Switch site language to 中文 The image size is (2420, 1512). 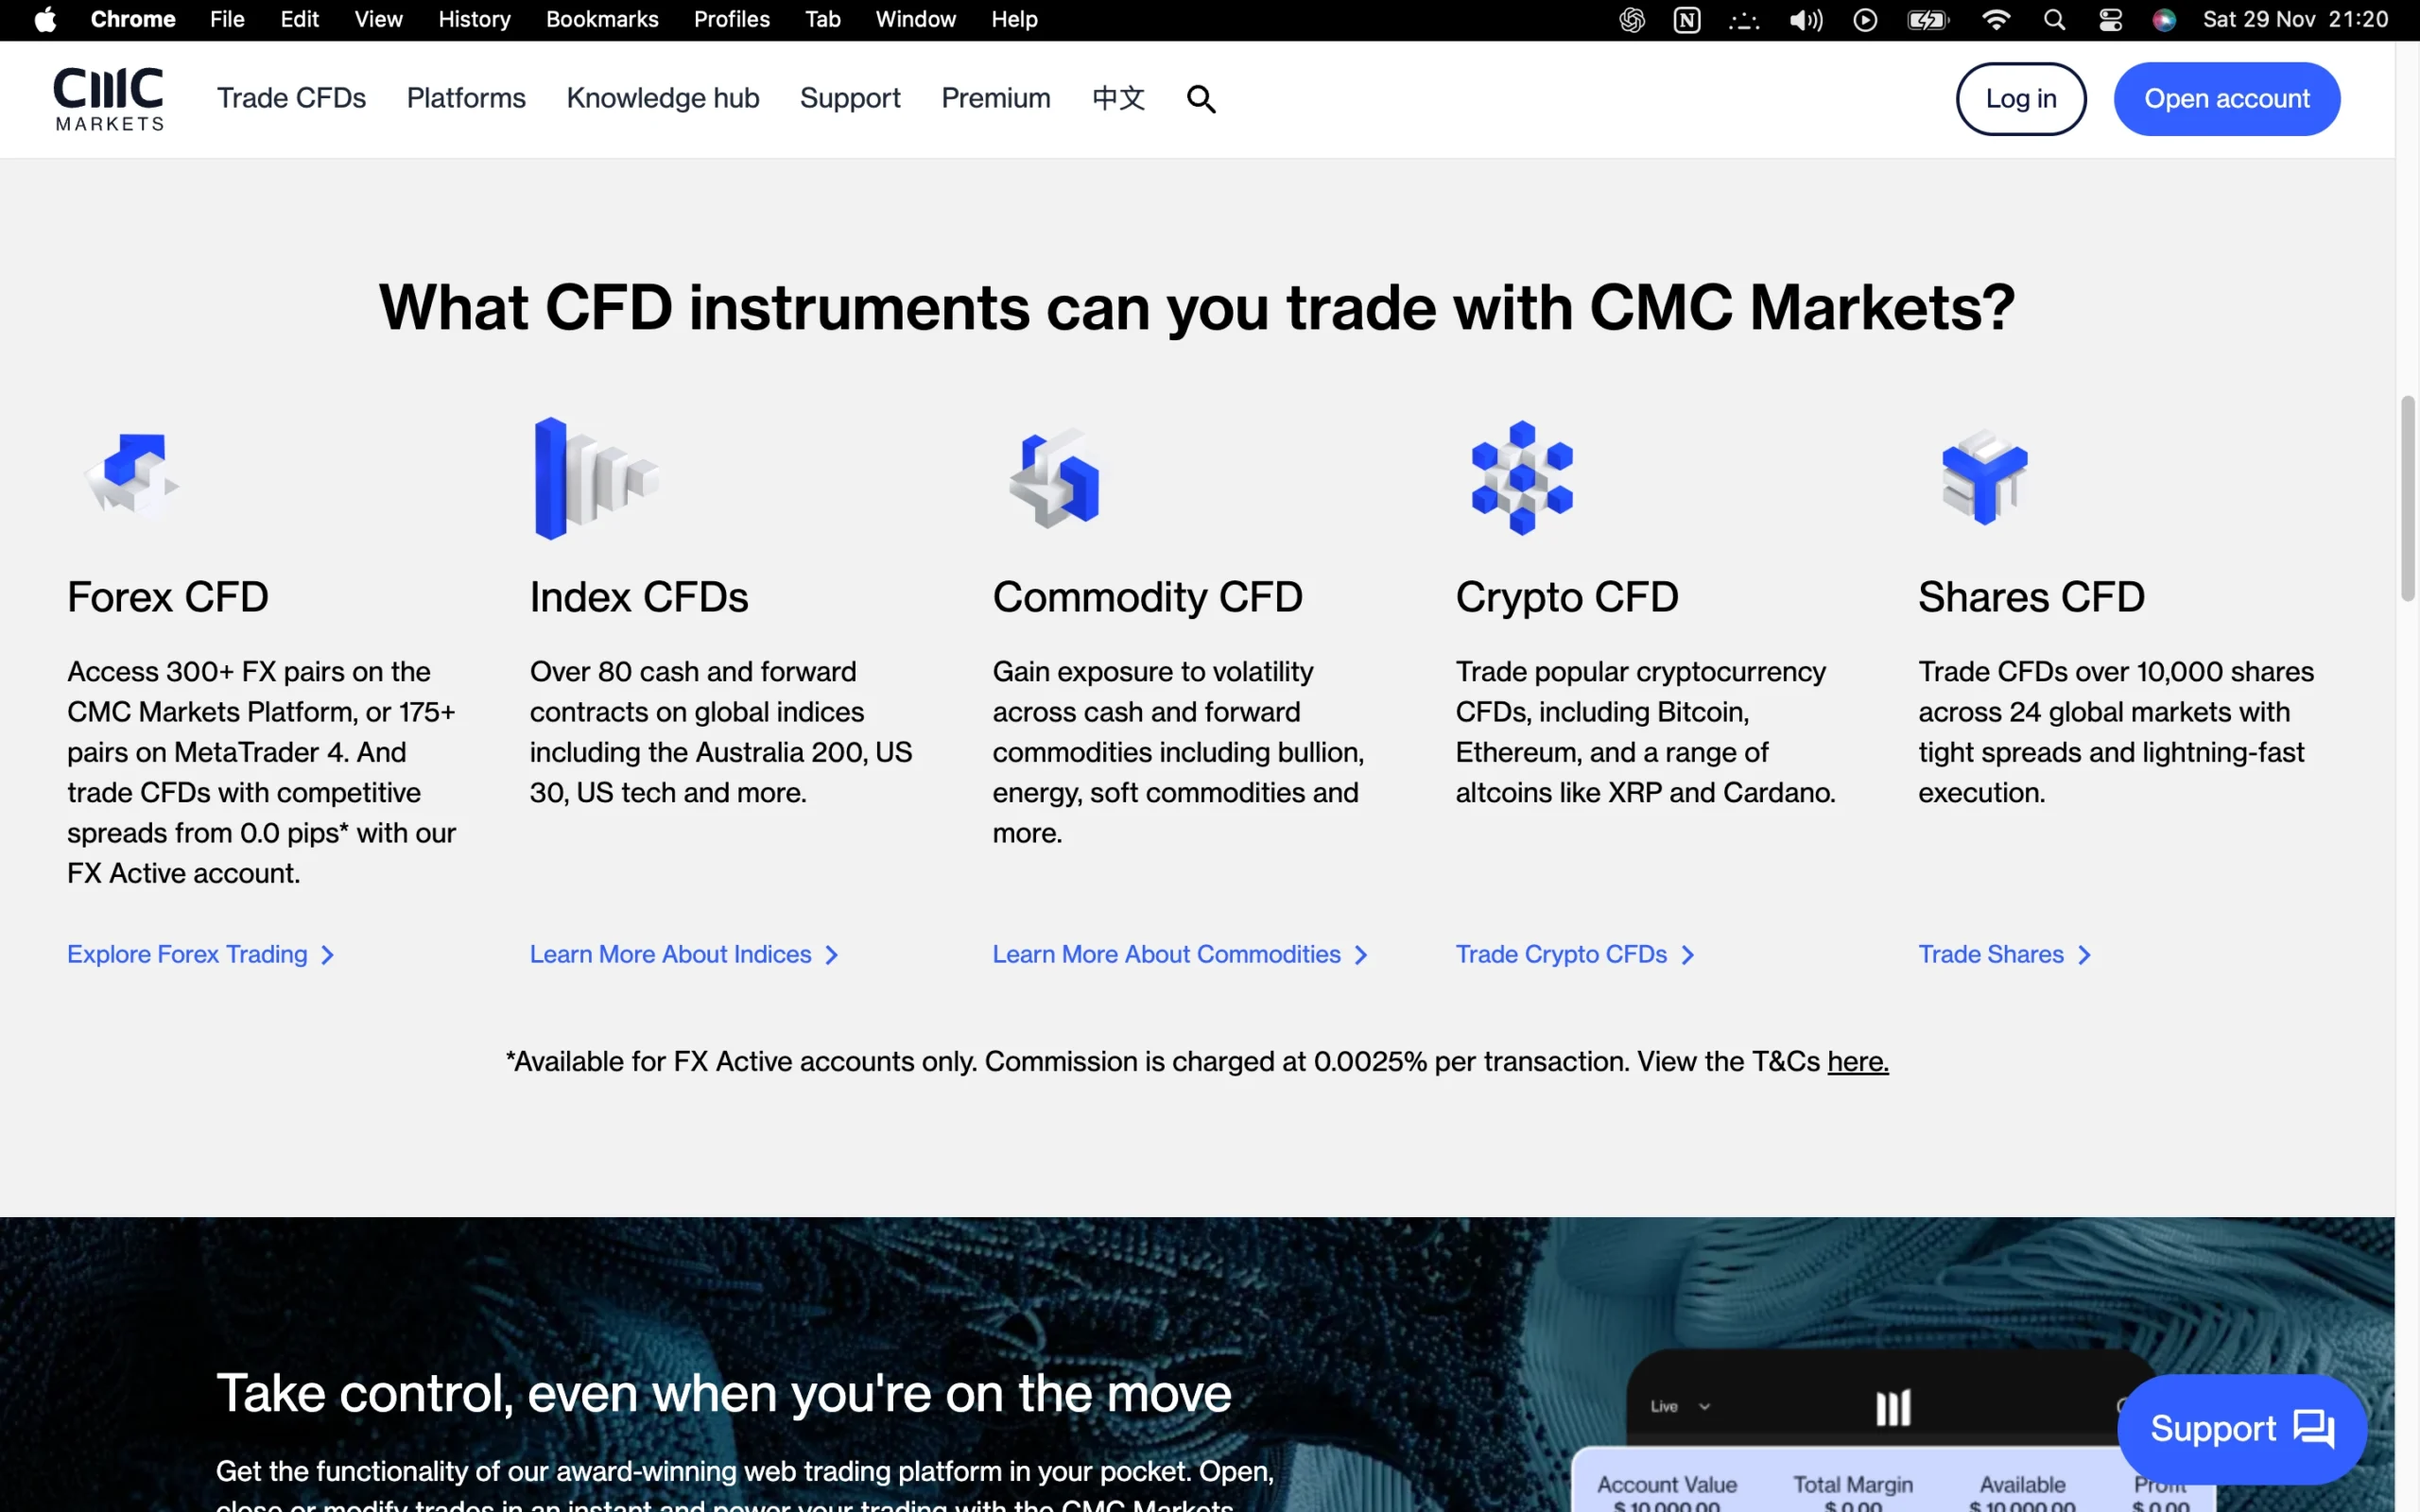click(x=1117, y=98)
